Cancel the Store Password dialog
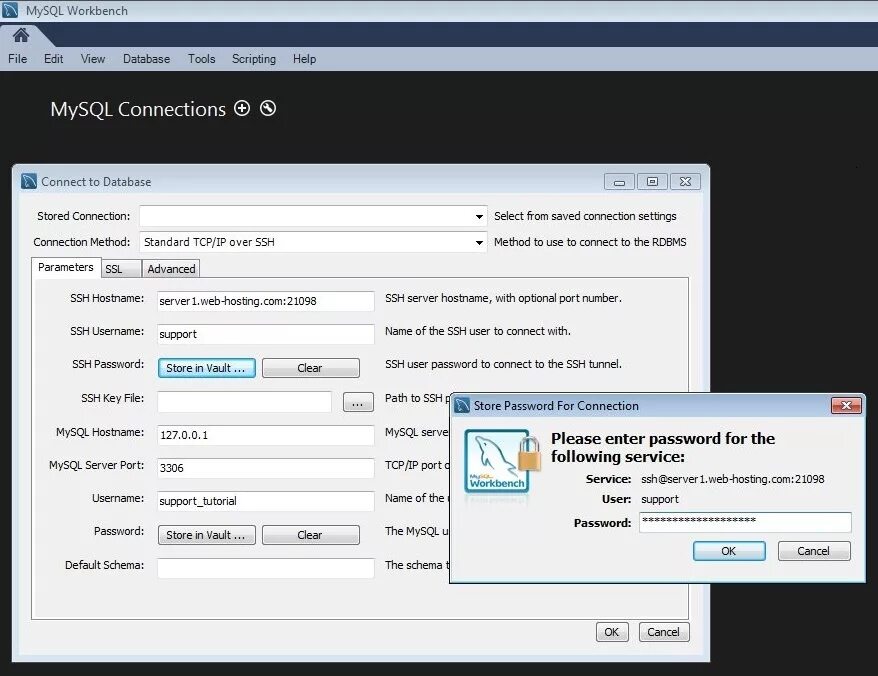878x676 pixels. (x=814, y=551)
